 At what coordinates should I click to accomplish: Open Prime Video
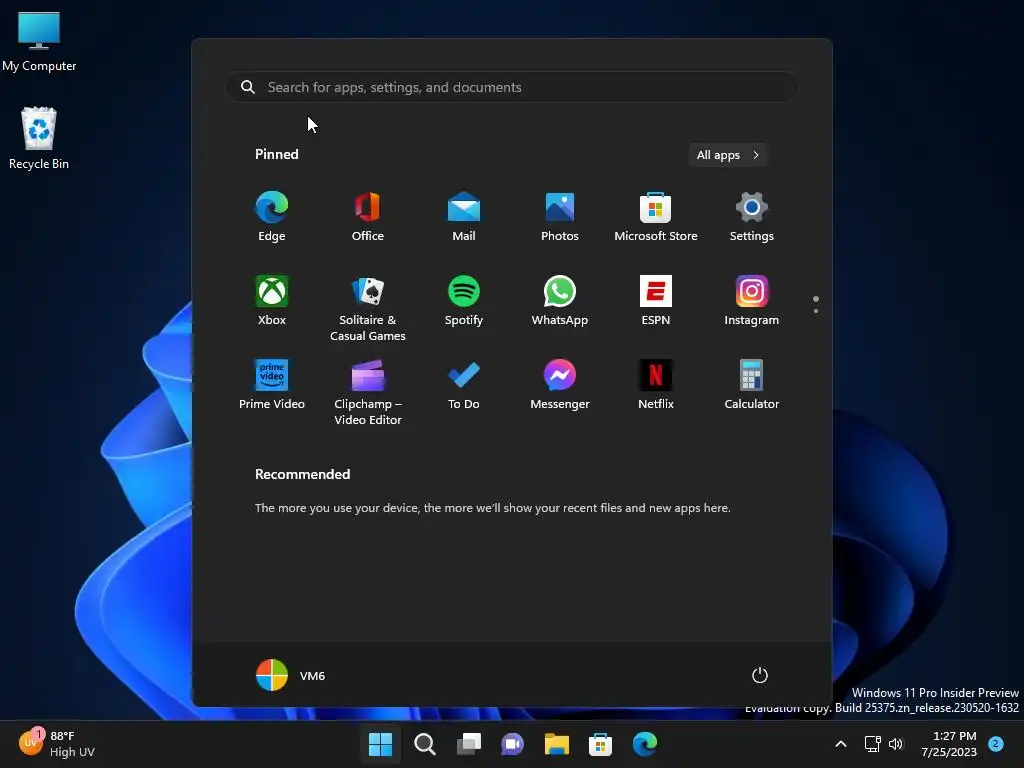click(272, 385)
